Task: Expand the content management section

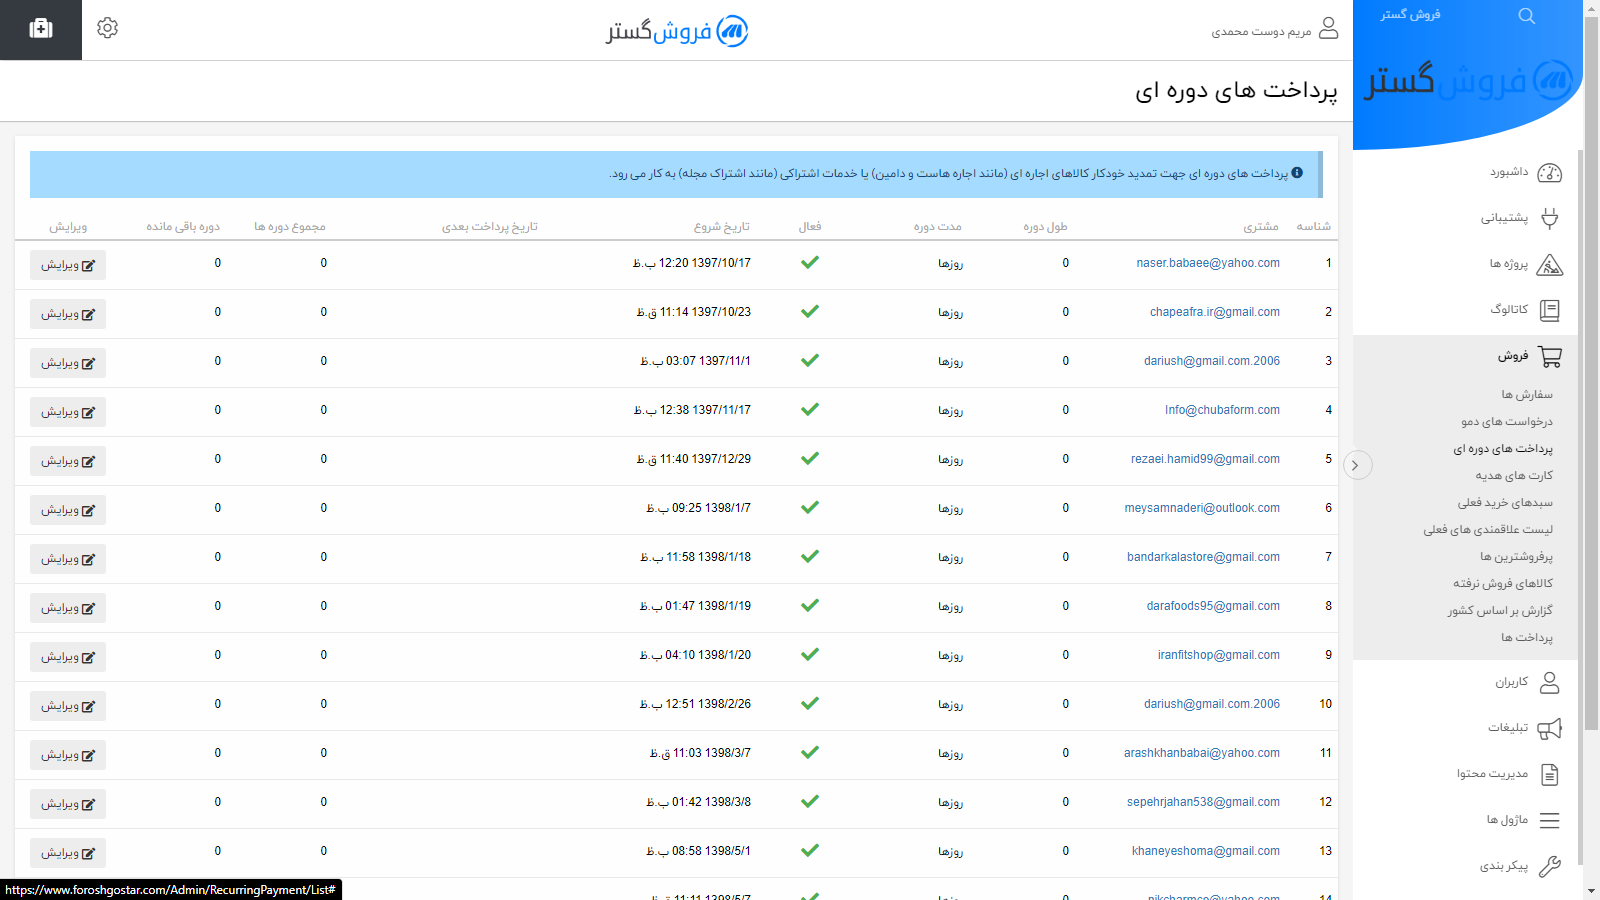Action: point(1492,774)
